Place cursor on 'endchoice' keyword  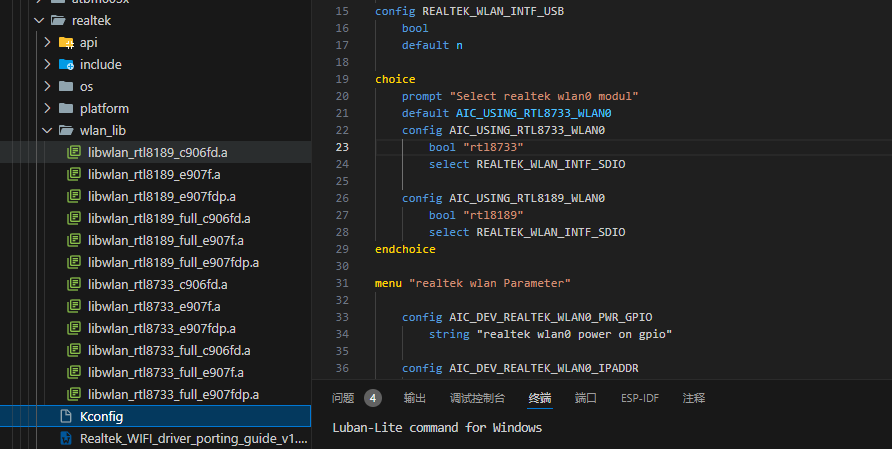coord(405,249)
